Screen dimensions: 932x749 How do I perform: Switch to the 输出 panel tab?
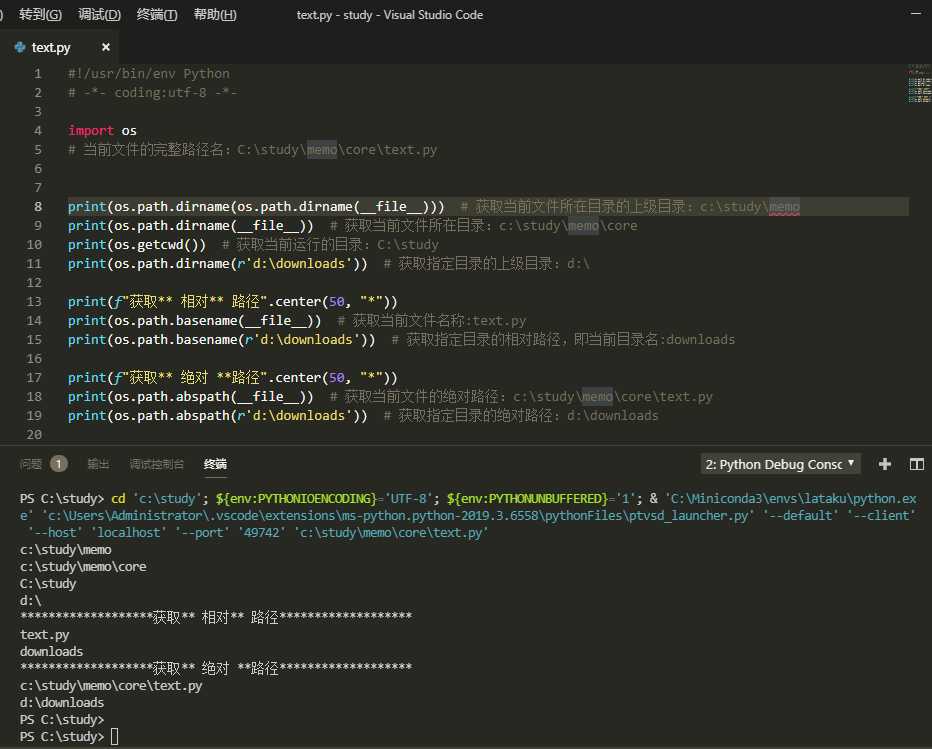pos(98,464)
